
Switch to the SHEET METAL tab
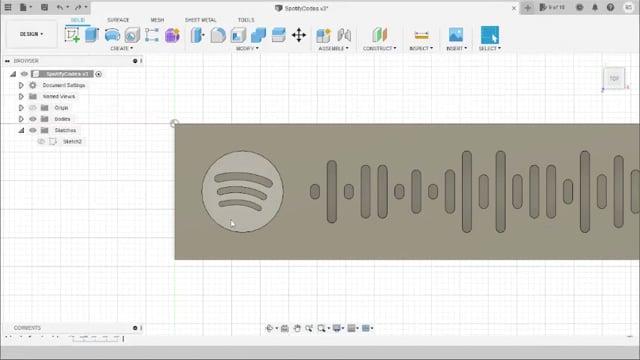click(x=200, y=20)
